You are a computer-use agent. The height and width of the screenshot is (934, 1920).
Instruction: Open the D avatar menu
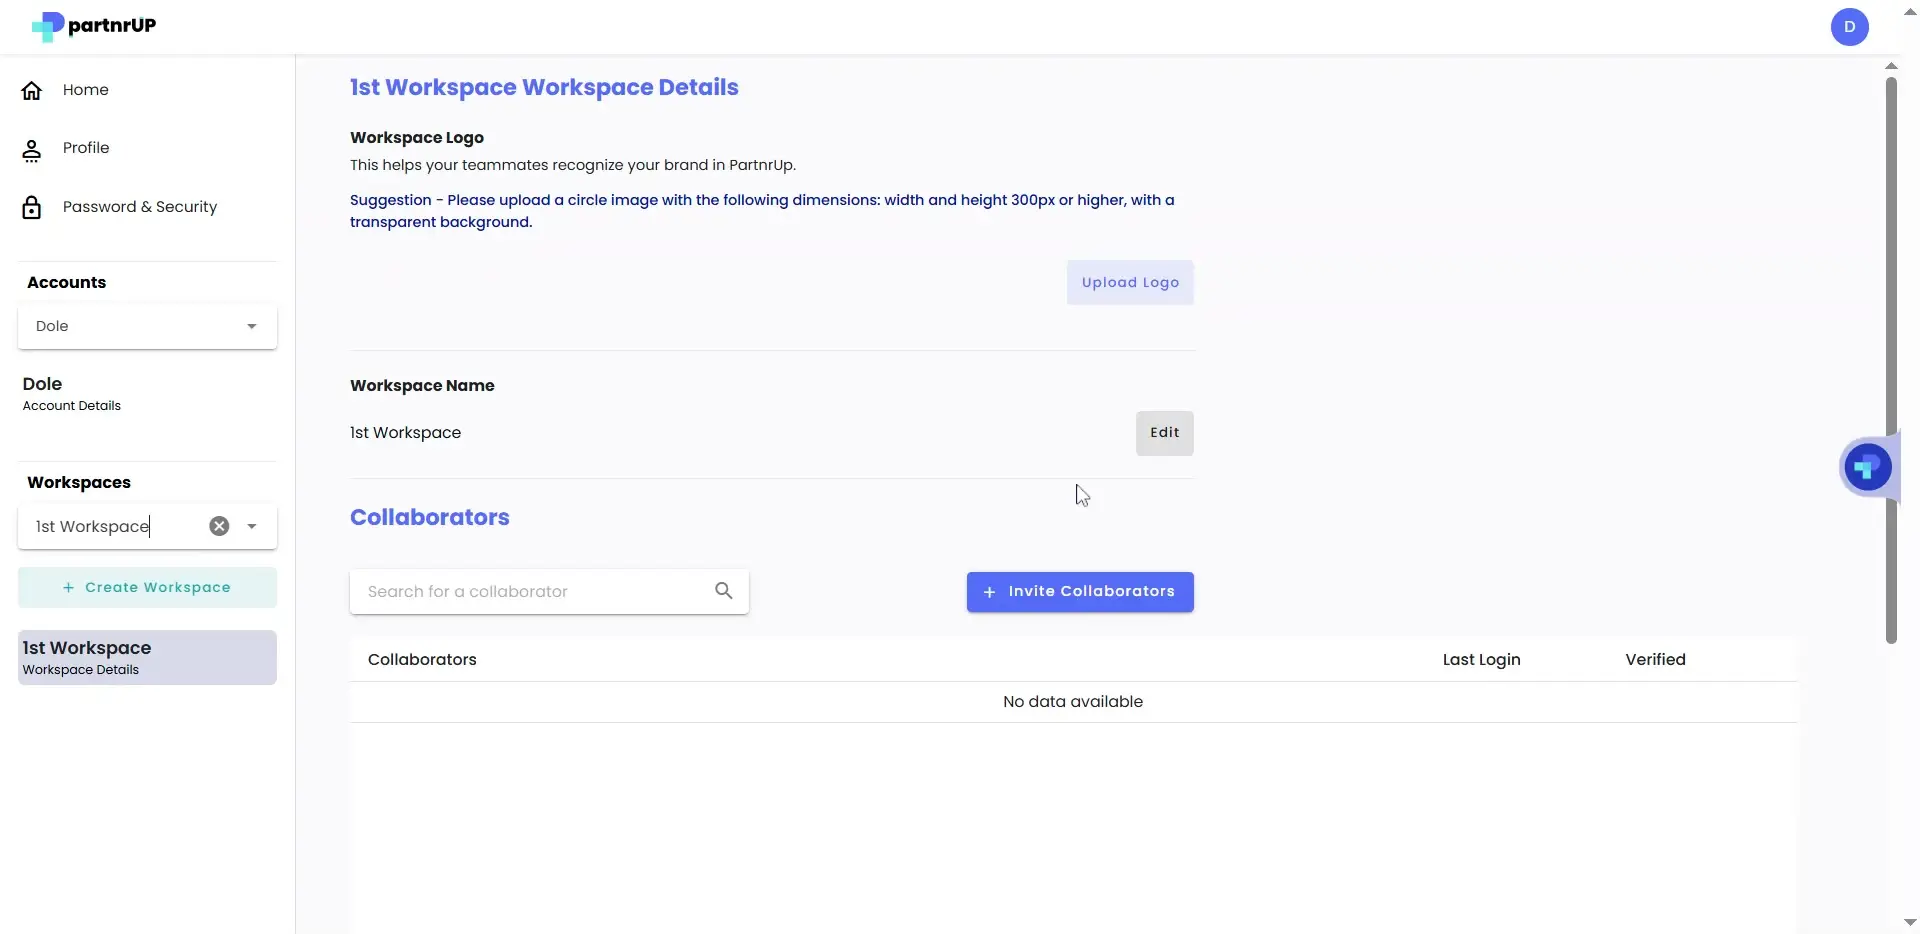click(x=1850, y=27)
